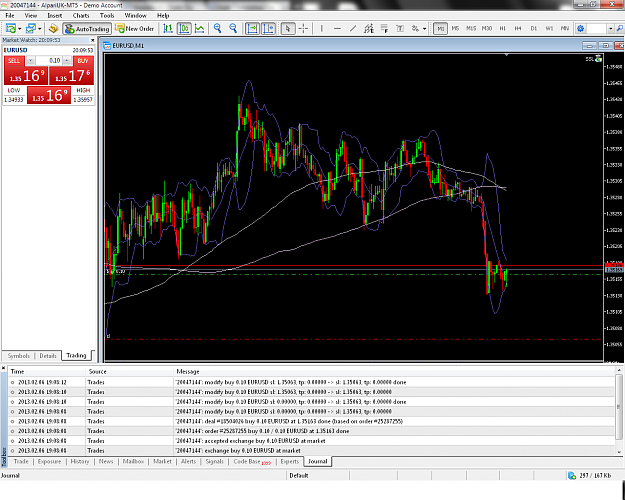
Task: Click the arrows objects icon
Action: point(415,29)
